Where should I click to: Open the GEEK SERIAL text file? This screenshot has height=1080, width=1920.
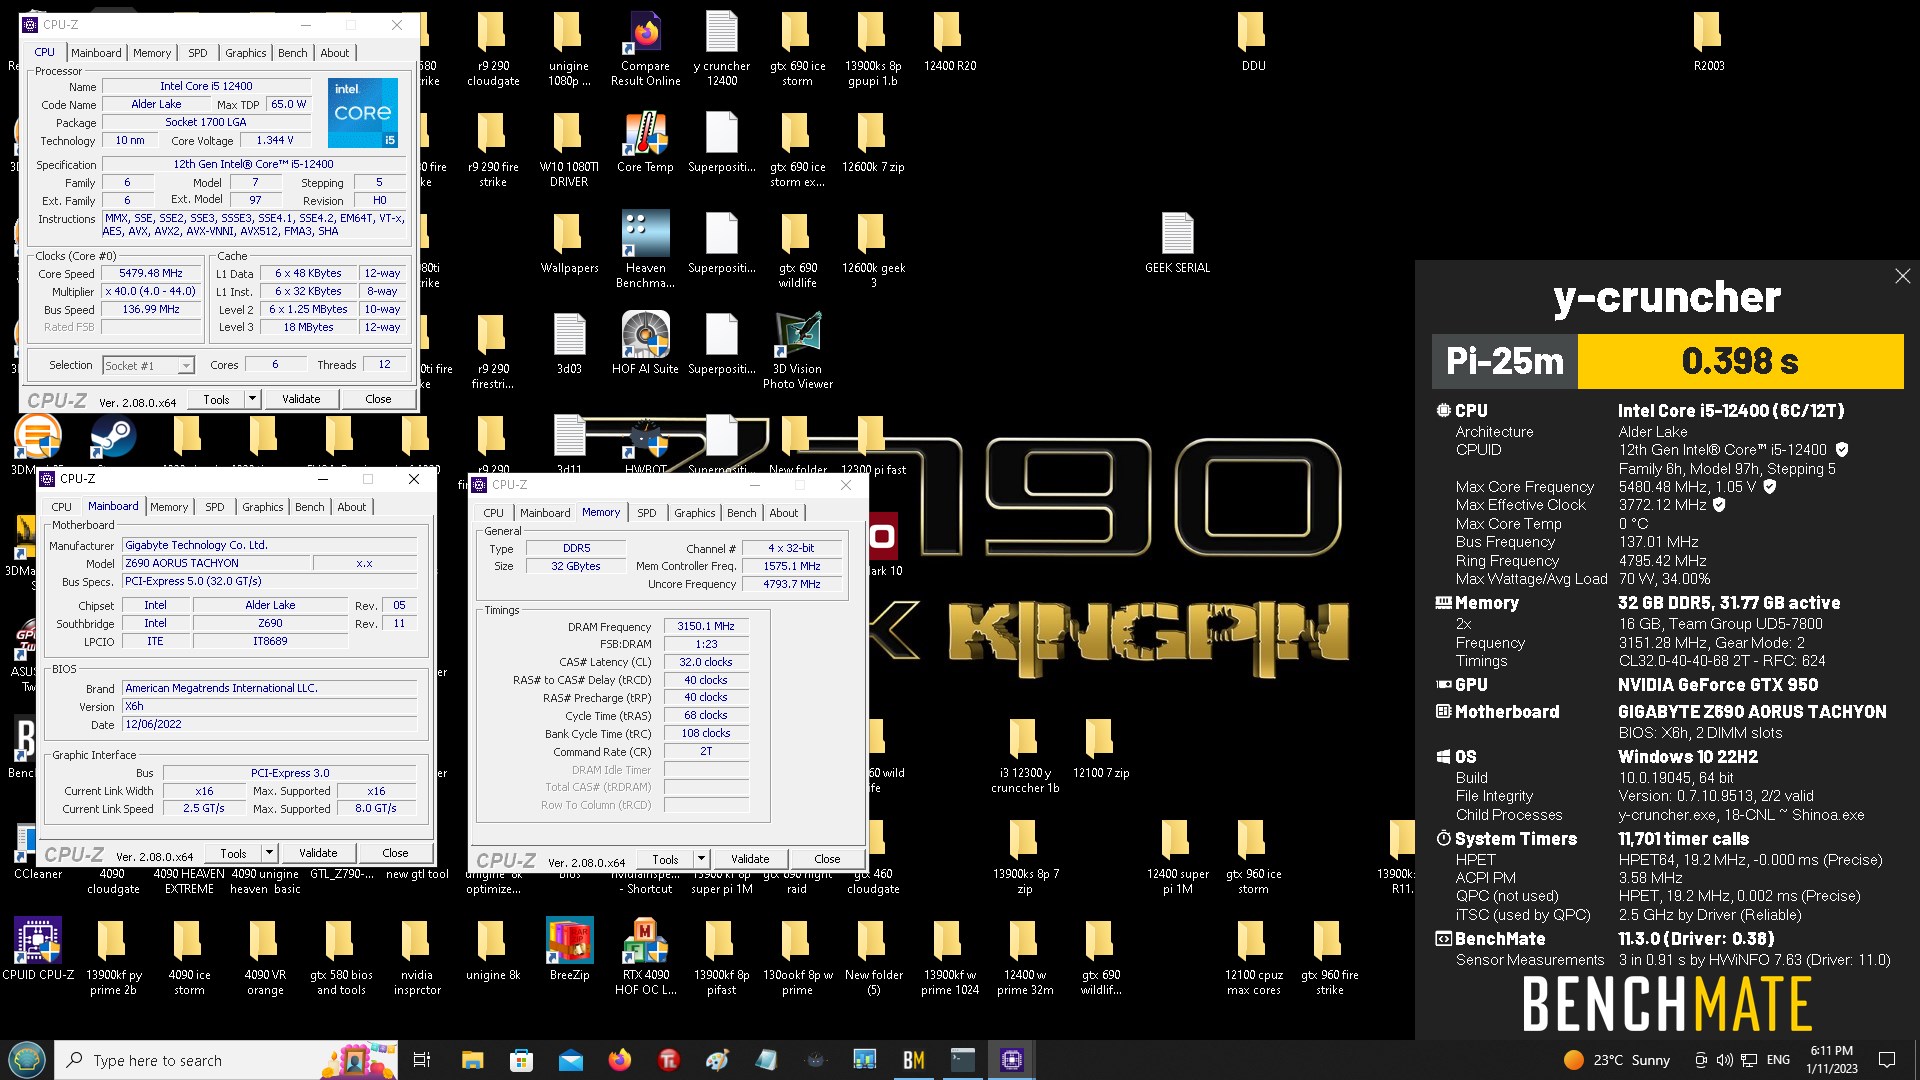click(x=1177, y=243)
